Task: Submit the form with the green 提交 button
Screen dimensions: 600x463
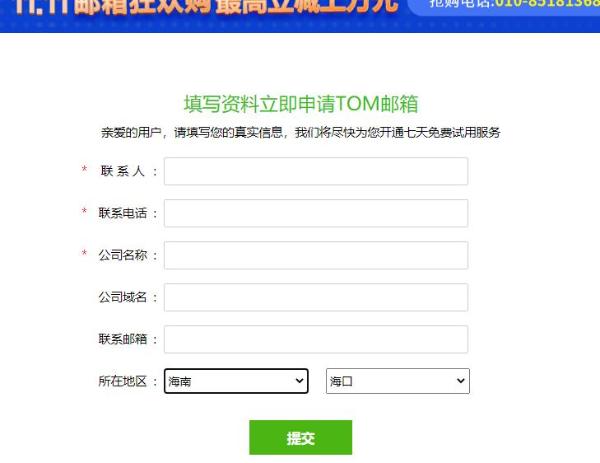Action: [300, 437]
